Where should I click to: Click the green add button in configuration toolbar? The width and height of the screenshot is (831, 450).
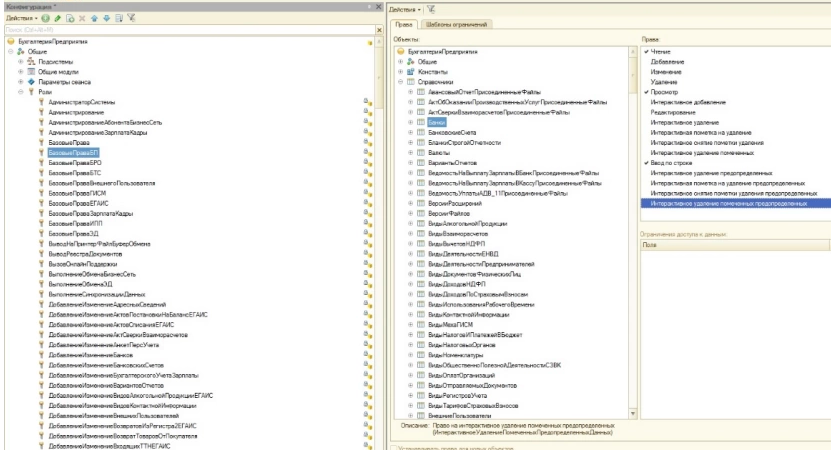pyautogui.click(x=47, y=18)
